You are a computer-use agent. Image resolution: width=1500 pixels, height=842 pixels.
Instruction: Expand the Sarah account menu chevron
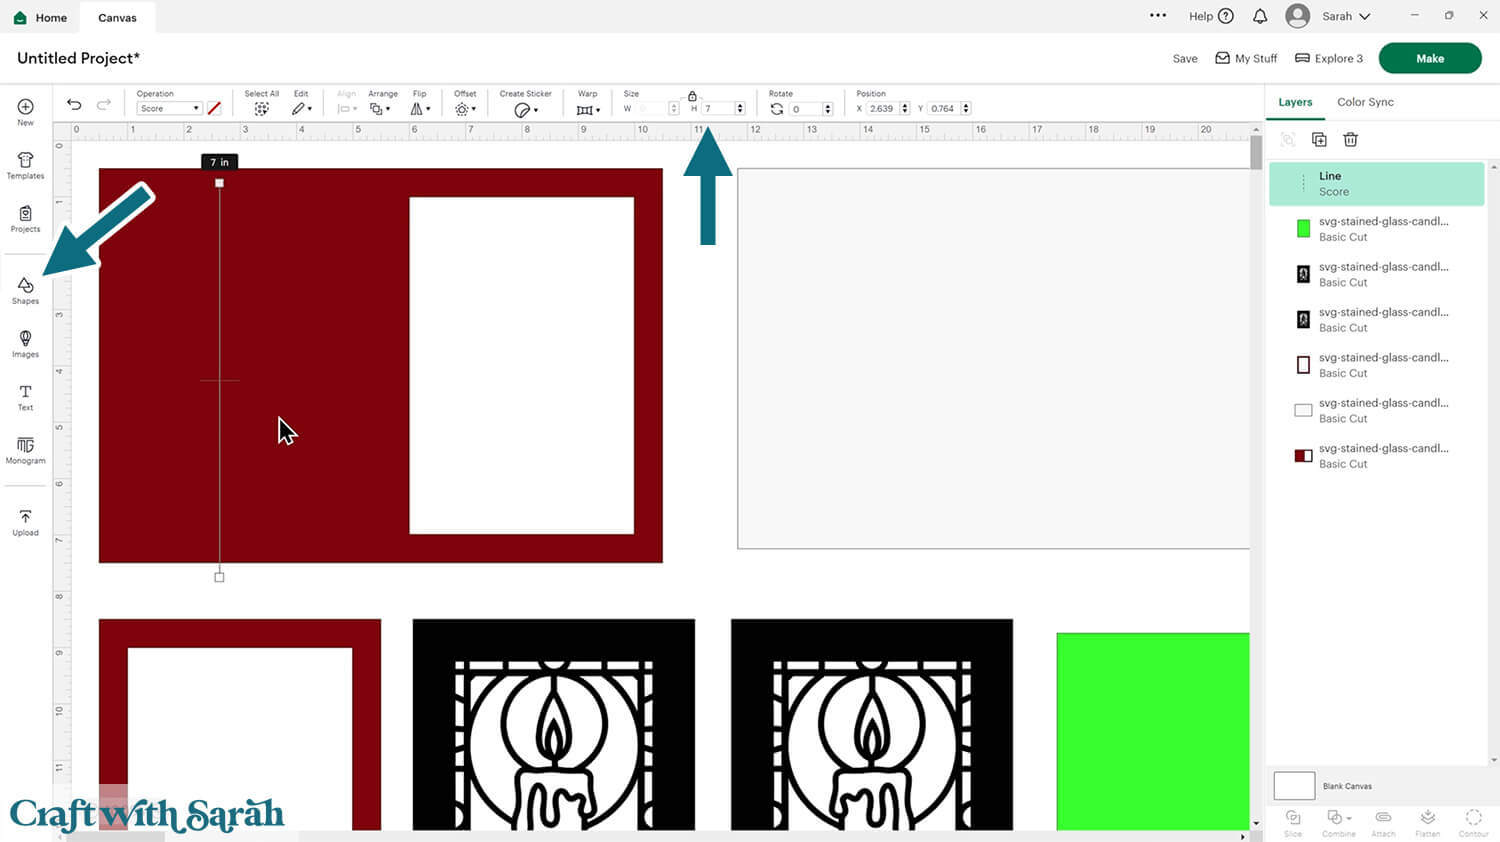[x=1365, y=17]
